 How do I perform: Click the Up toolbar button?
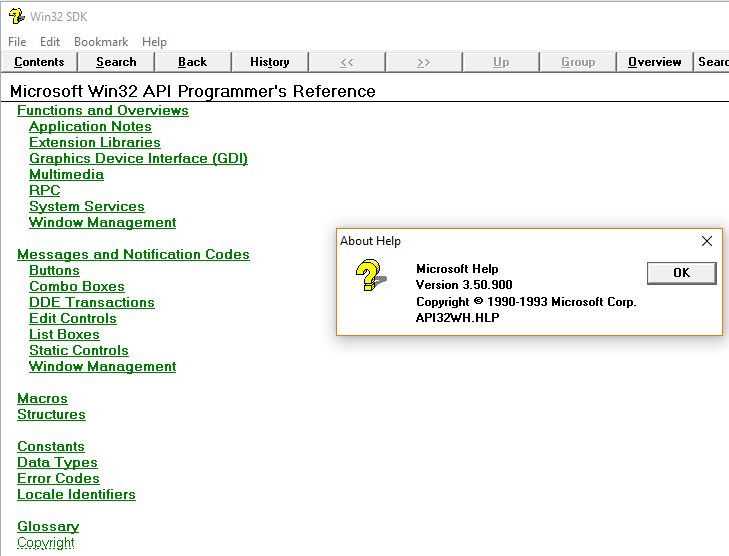501,62
